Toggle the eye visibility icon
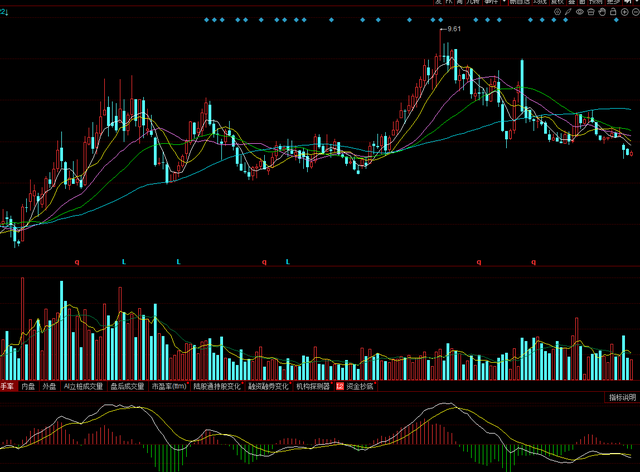The width and height of the screenshot is (640, 472). [579, 12]
